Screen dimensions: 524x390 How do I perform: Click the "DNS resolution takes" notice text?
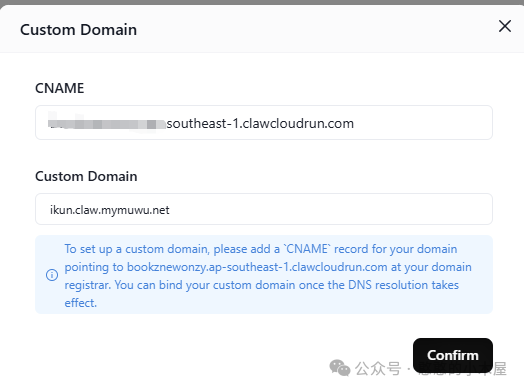(404, 285)
